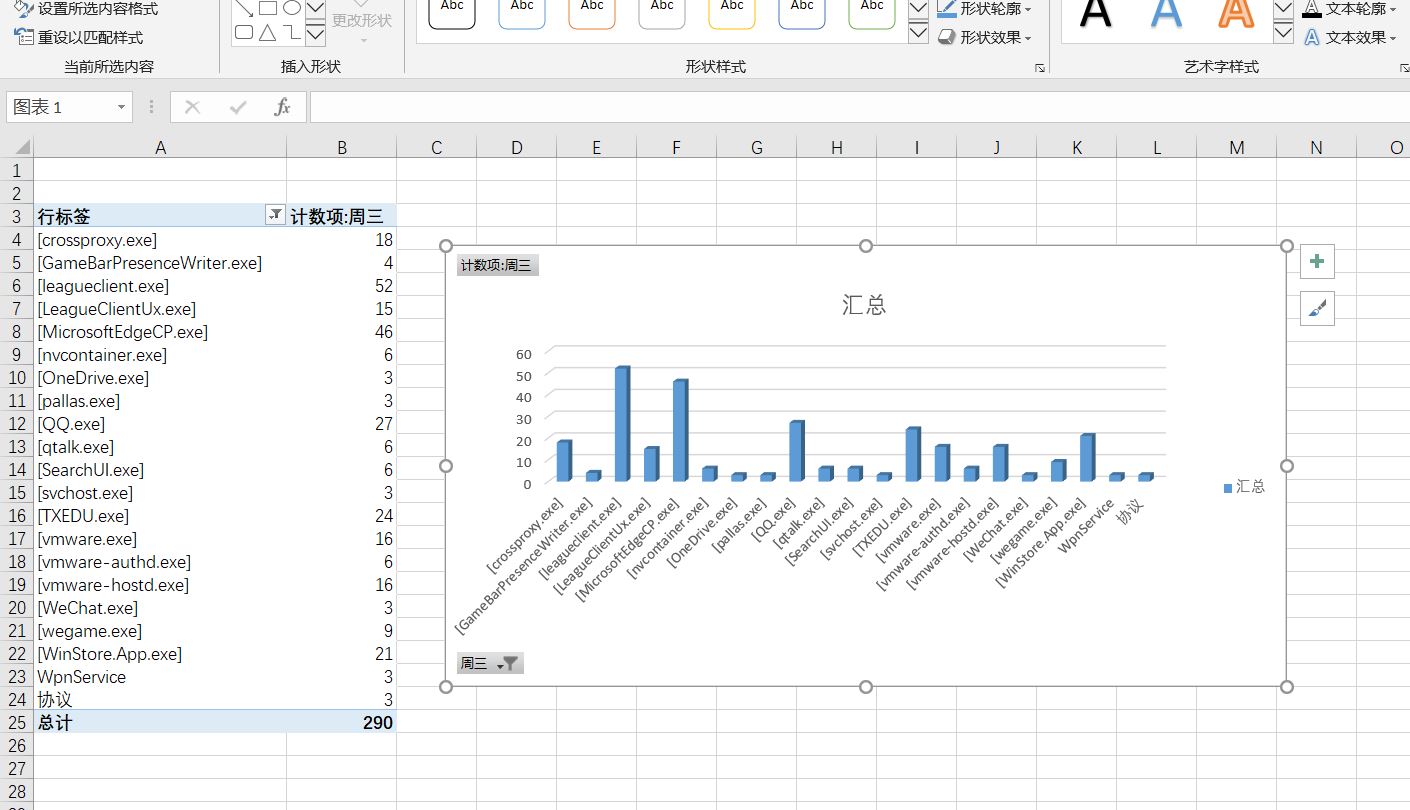Open the Name Box dropdown arrow
This screenshot has height=810, width=1410.
122,107
